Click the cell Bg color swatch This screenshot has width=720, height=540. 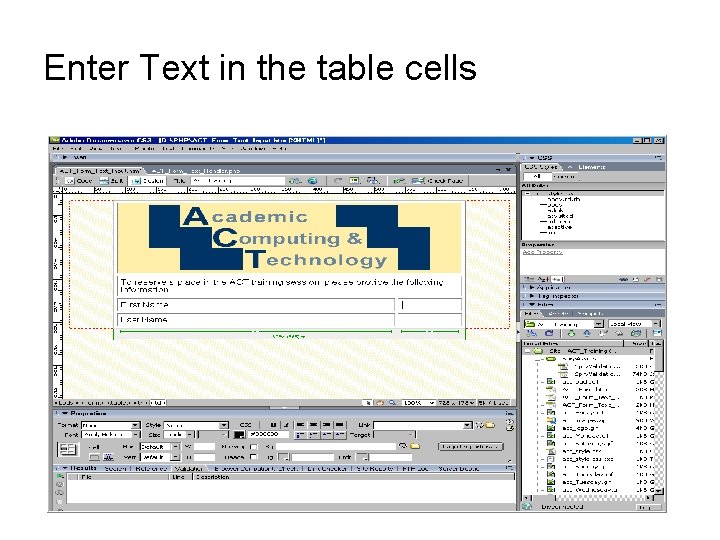pyautogui.click(x=284, y=457)
